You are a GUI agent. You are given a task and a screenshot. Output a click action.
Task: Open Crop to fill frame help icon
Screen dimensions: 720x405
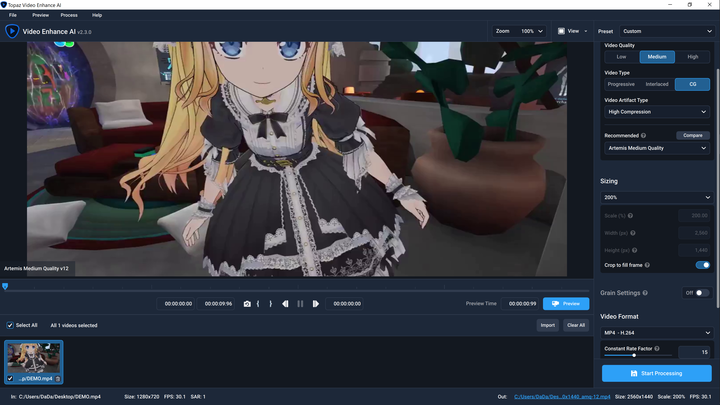(x=647, y=265)
